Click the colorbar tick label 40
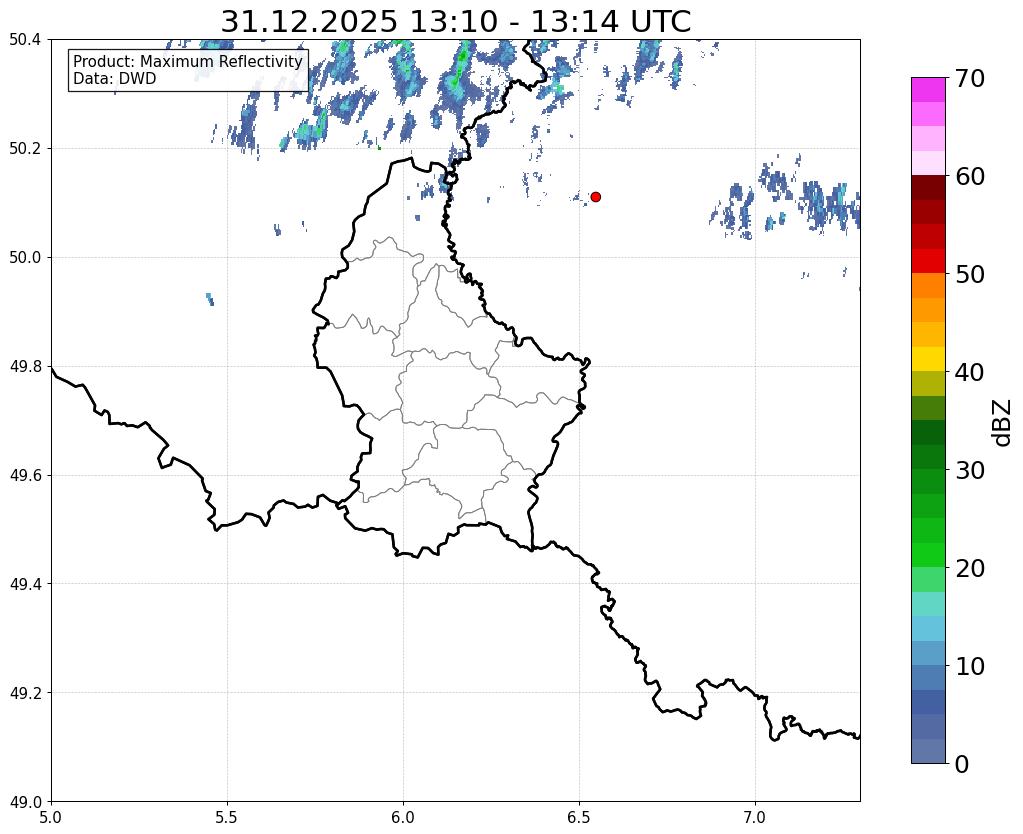The image size is (1023, 834). pyautogui.click(x=970, y=372)
